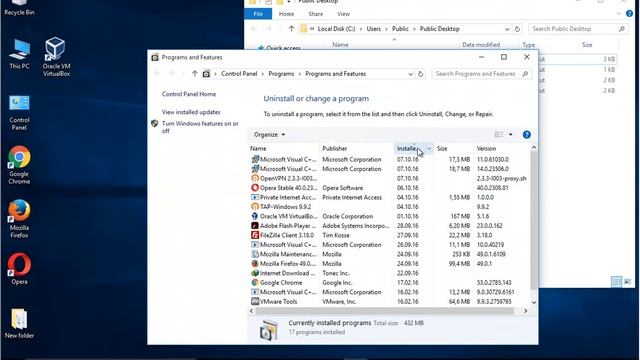
Task: Open the Installed On column filter dropdown
Action: 429,149
